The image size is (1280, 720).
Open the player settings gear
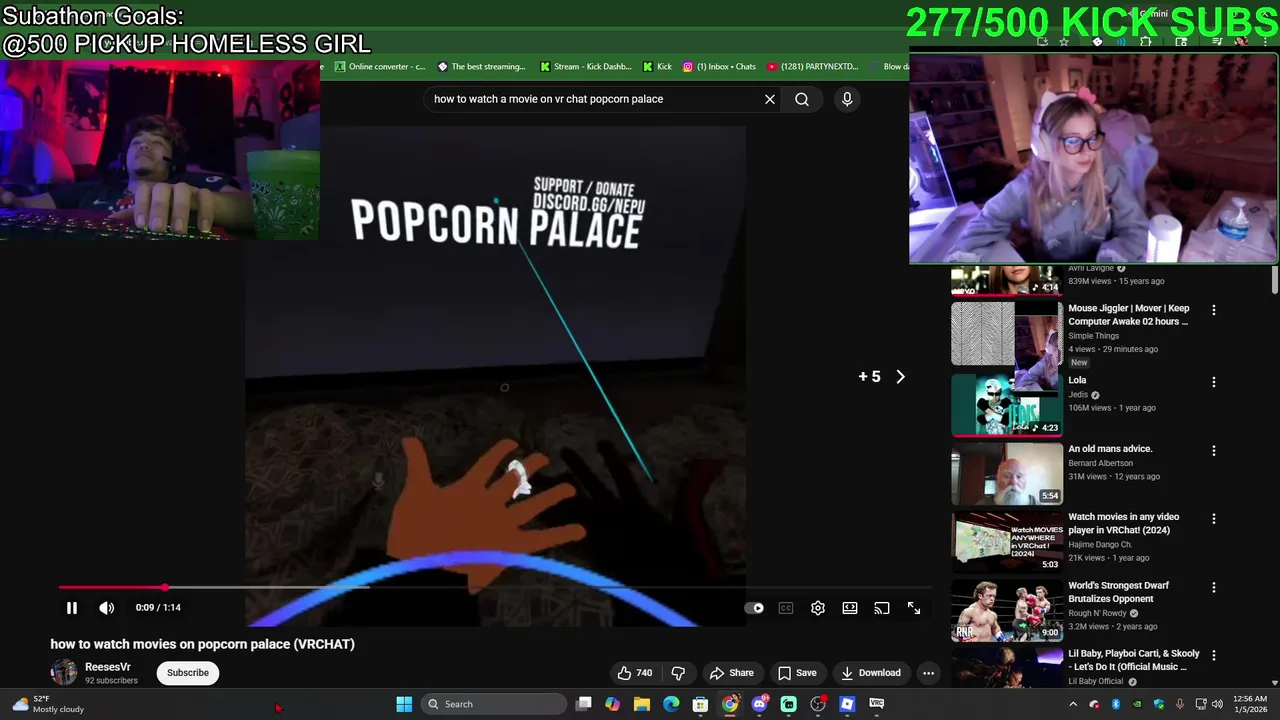tap(818, 608)
